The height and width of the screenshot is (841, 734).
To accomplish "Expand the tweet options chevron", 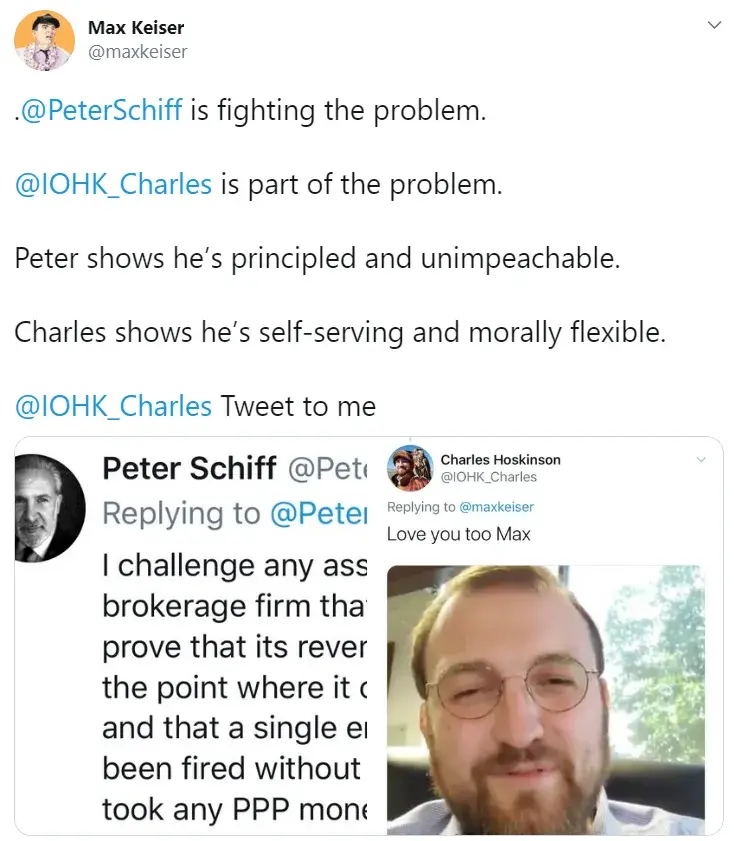I will [714, 25].
